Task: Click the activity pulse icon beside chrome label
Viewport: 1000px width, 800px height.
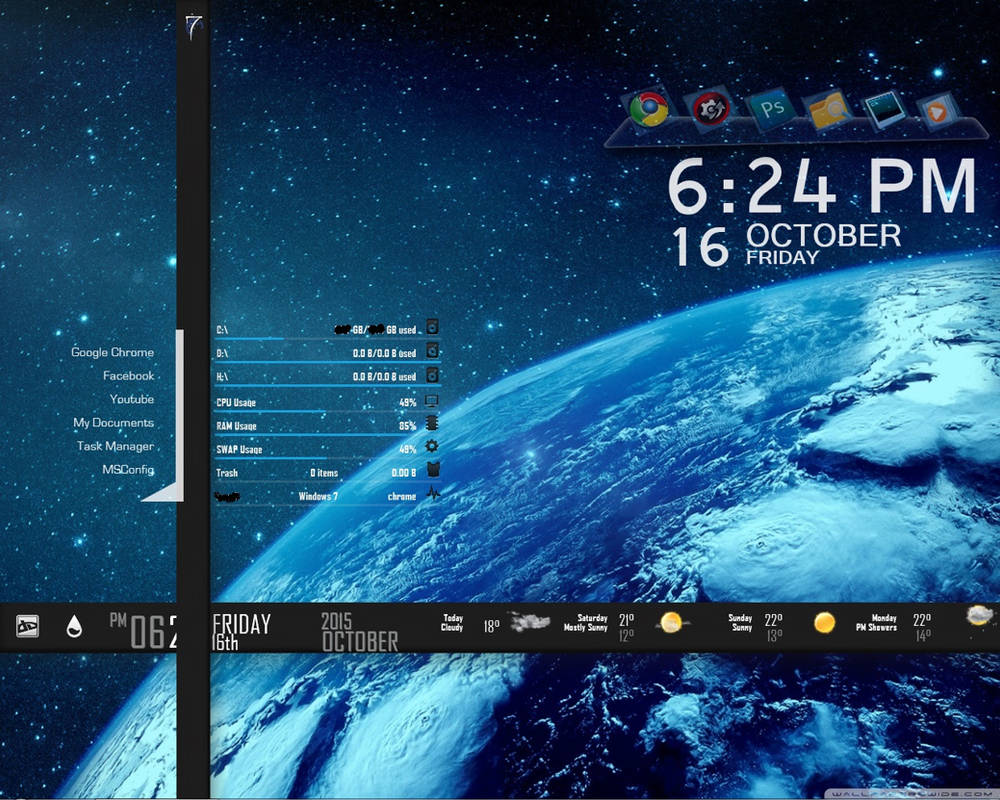Action: [x=434, y=494]
